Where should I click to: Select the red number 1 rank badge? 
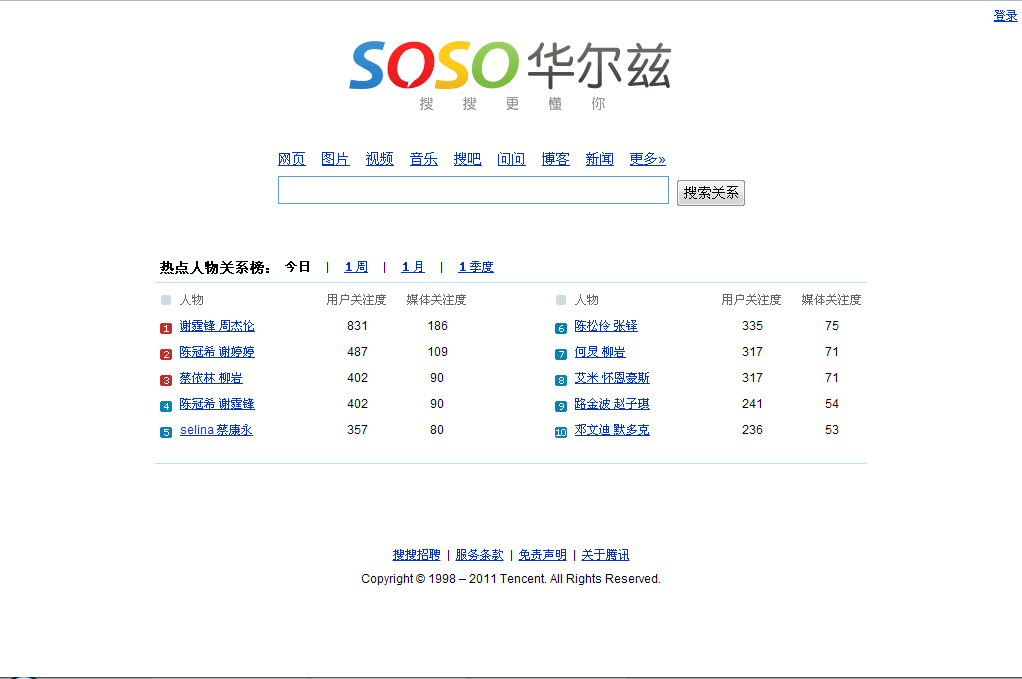[165, 328]
